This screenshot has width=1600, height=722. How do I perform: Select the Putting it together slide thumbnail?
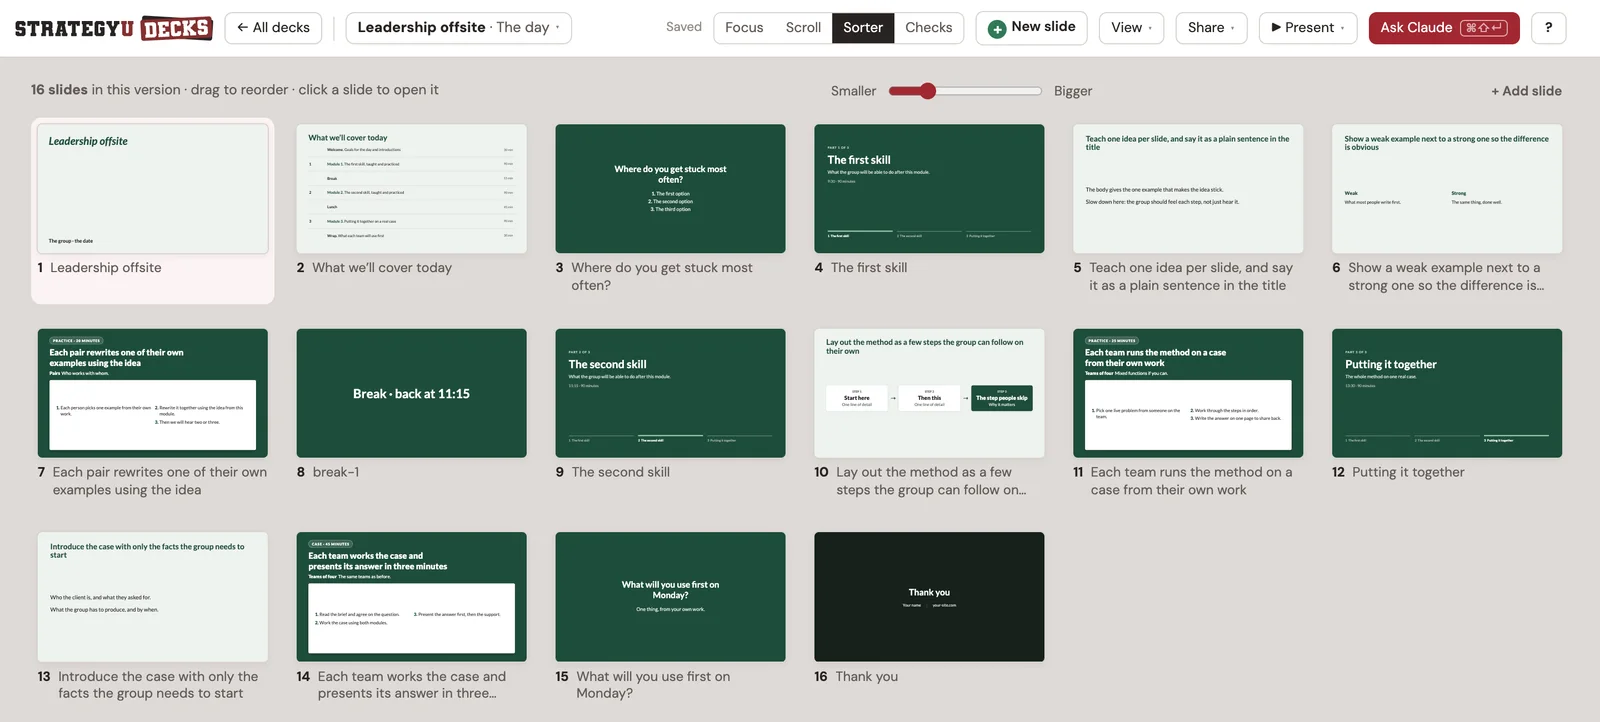pyautogui.click(x=1447, y=393)
